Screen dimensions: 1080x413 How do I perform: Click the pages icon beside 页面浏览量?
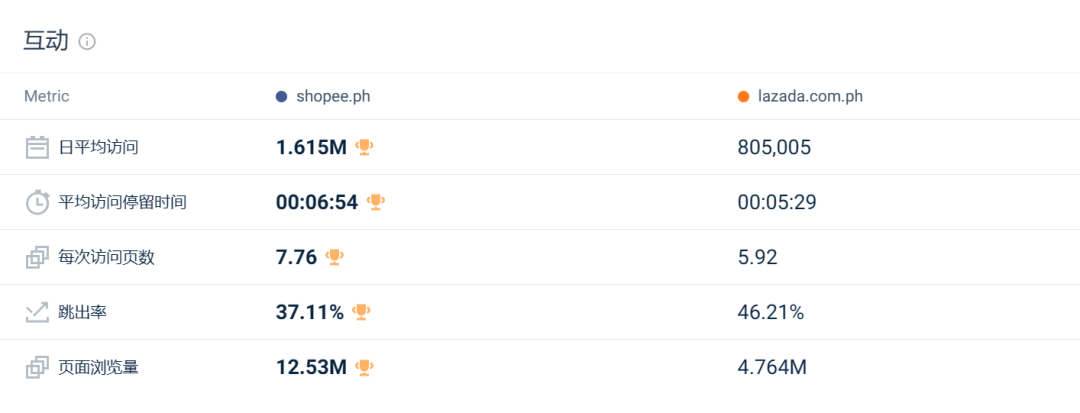coord(37,368)
